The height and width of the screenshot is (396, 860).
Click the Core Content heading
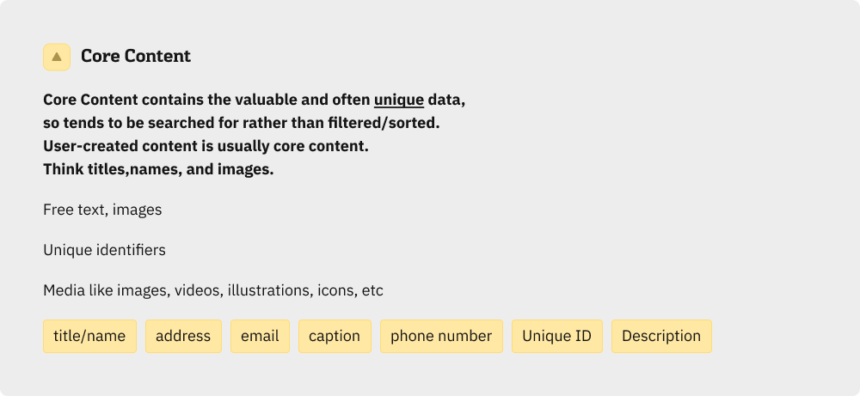[x=136, y=56]
